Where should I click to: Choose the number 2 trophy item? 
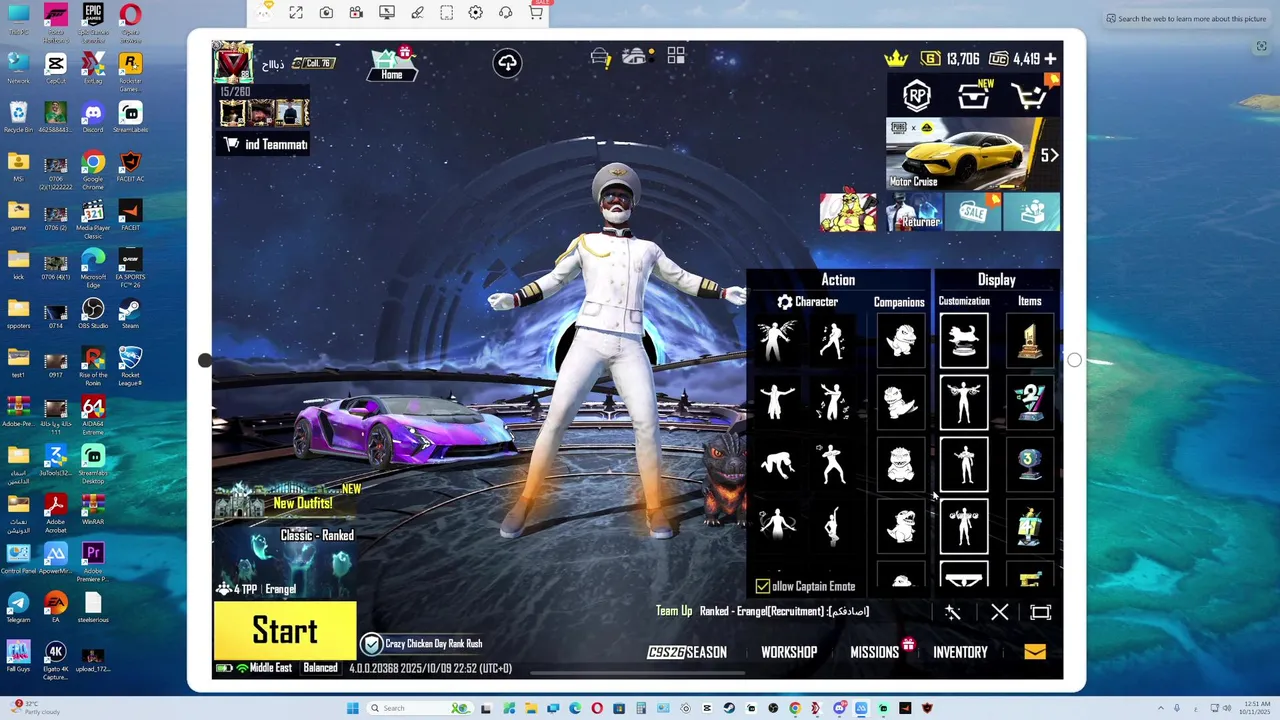pyautogui.click(x=1030, y=402)
